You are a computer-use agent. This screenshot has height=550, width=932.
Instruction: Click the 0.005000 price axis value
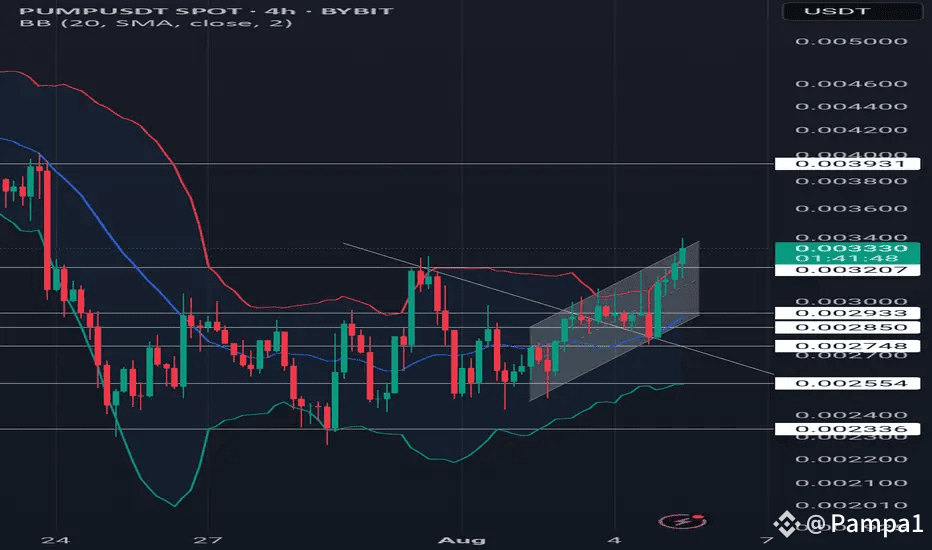click(x=851, y=42)
